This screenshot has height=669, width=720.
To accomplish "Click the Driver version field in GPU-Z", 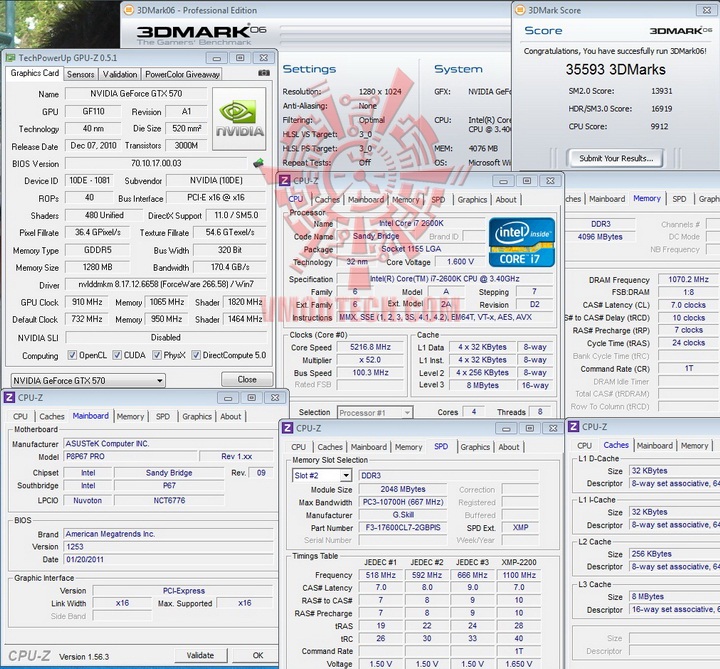I will (166, 285).
